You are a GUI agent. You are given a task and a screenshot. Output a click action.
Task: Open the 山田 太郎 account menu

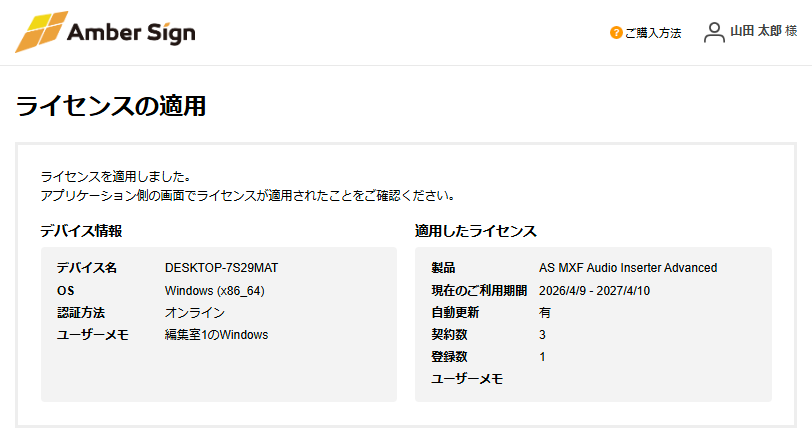pyautogui.click(x=762, y=32)
